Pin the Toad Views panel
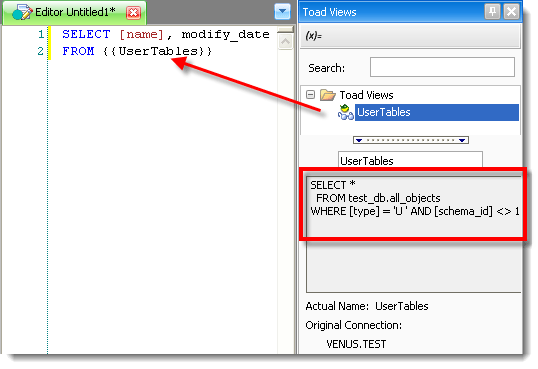Screen dimensions: 538x369 (x=492, y=12)
